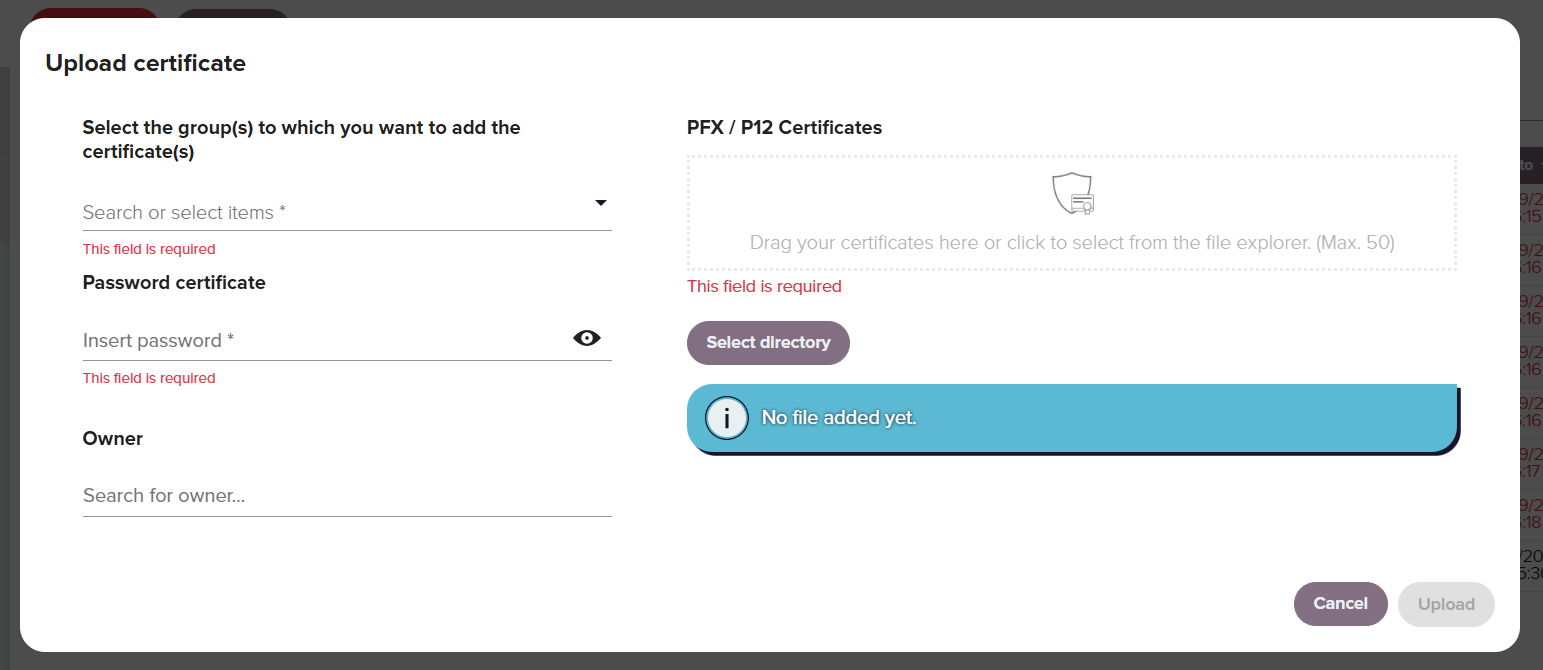Click the Owner label
This screenshot has width=1543, height=670.
click(x=113, y=439)
